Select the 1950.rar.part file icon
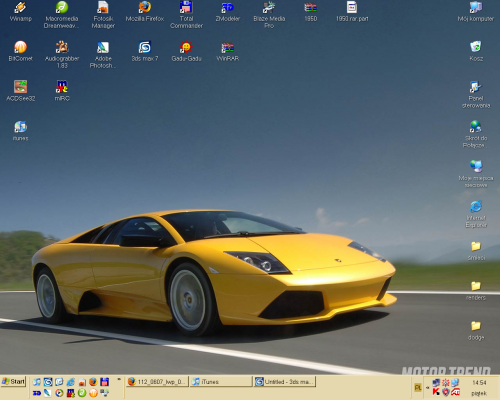This screenshot has width=500, height=400. (352, 12)
